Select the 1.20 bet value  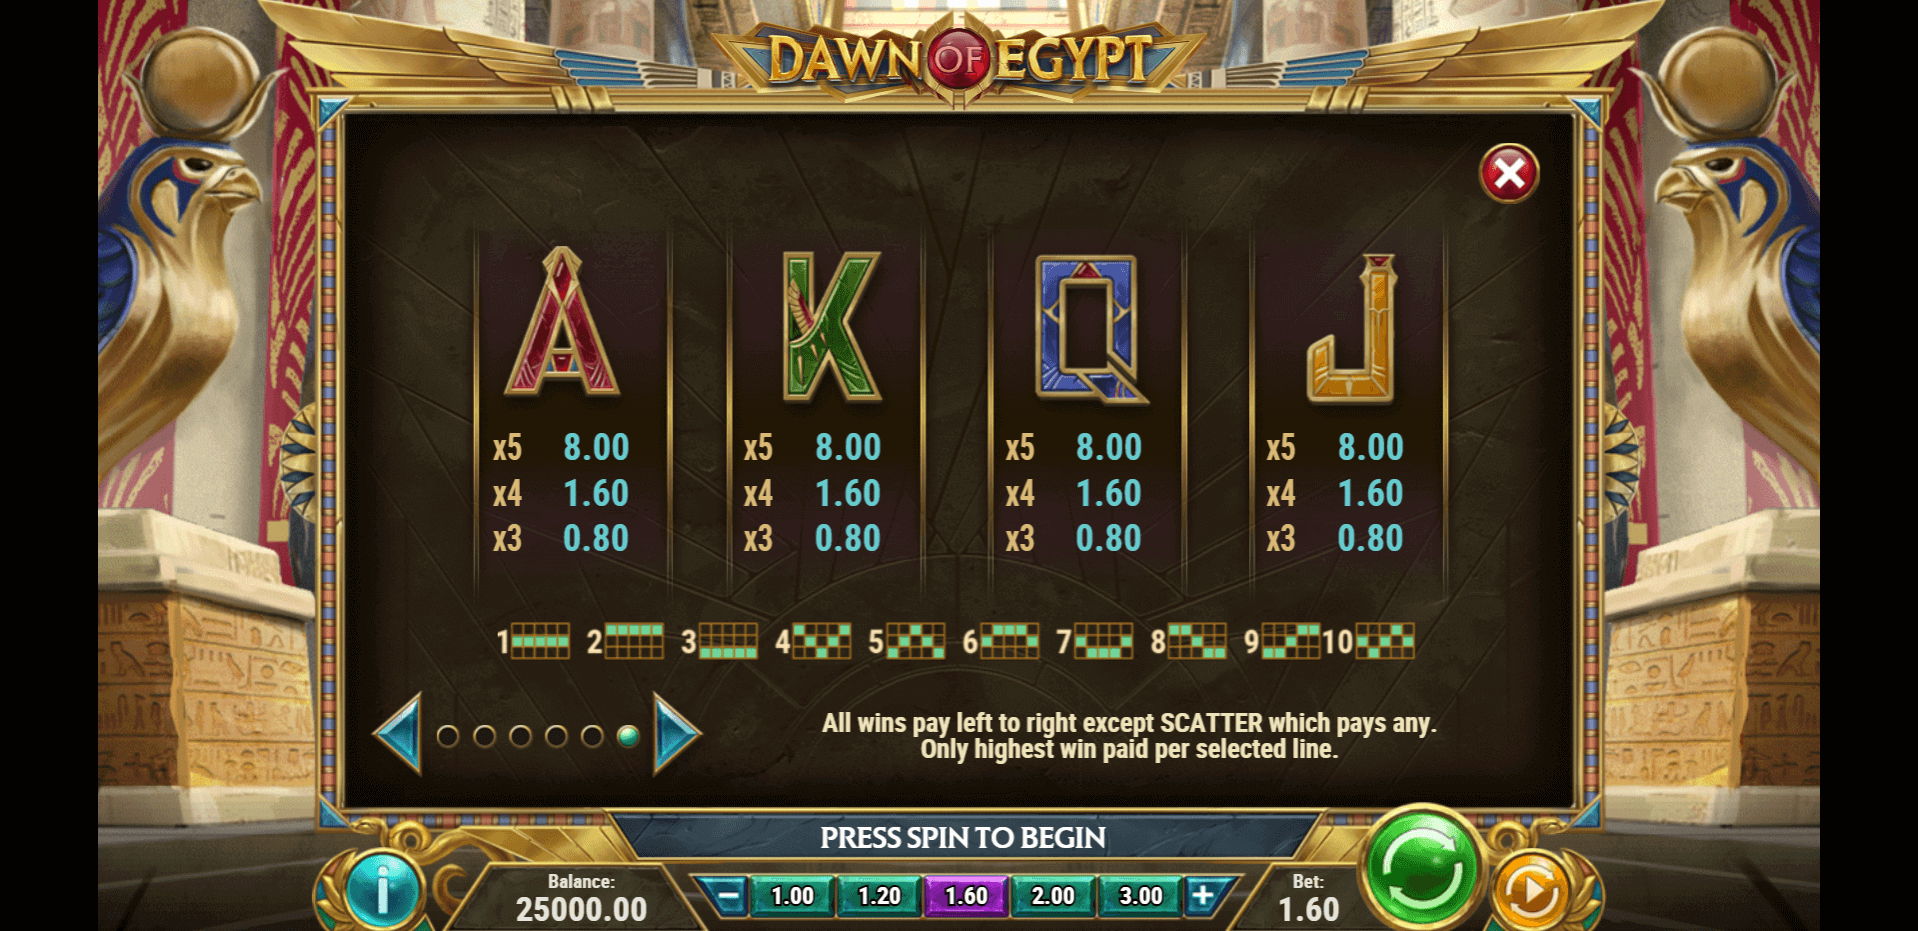pos(879,896)
